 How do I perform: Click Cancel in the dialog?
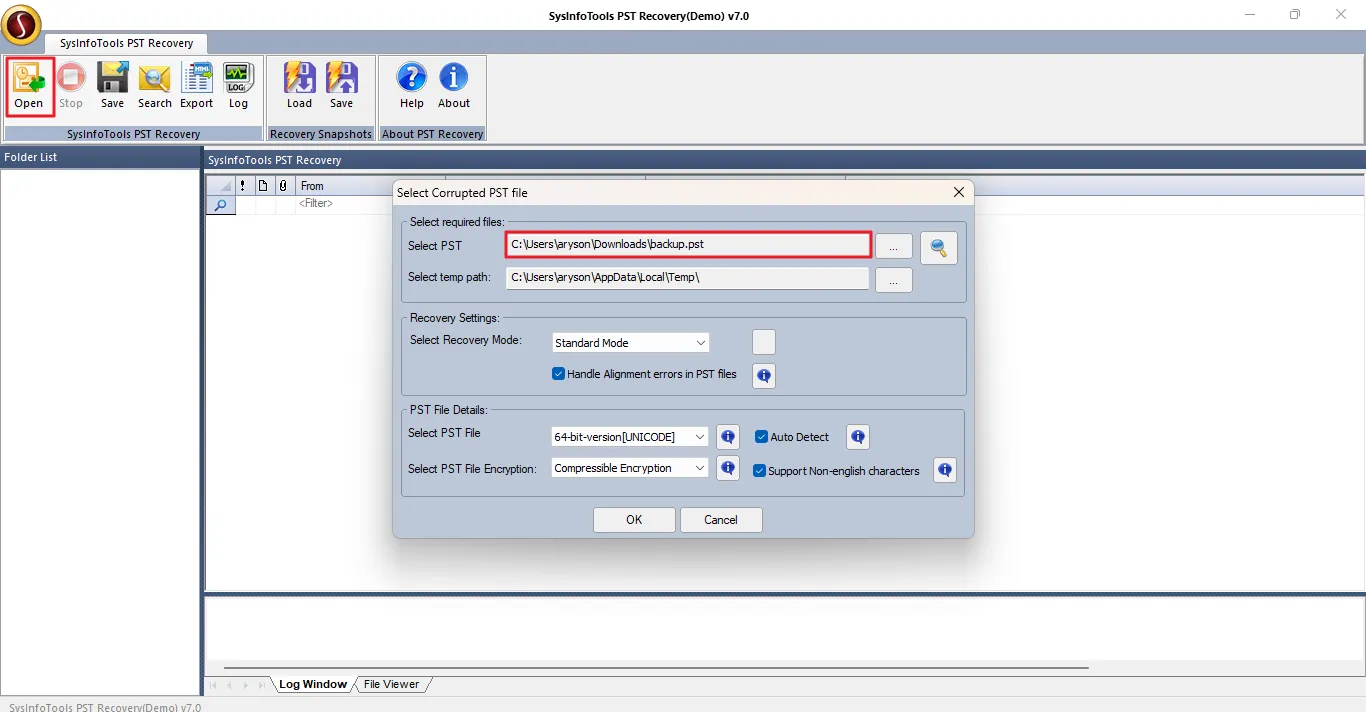click(721, 520)
